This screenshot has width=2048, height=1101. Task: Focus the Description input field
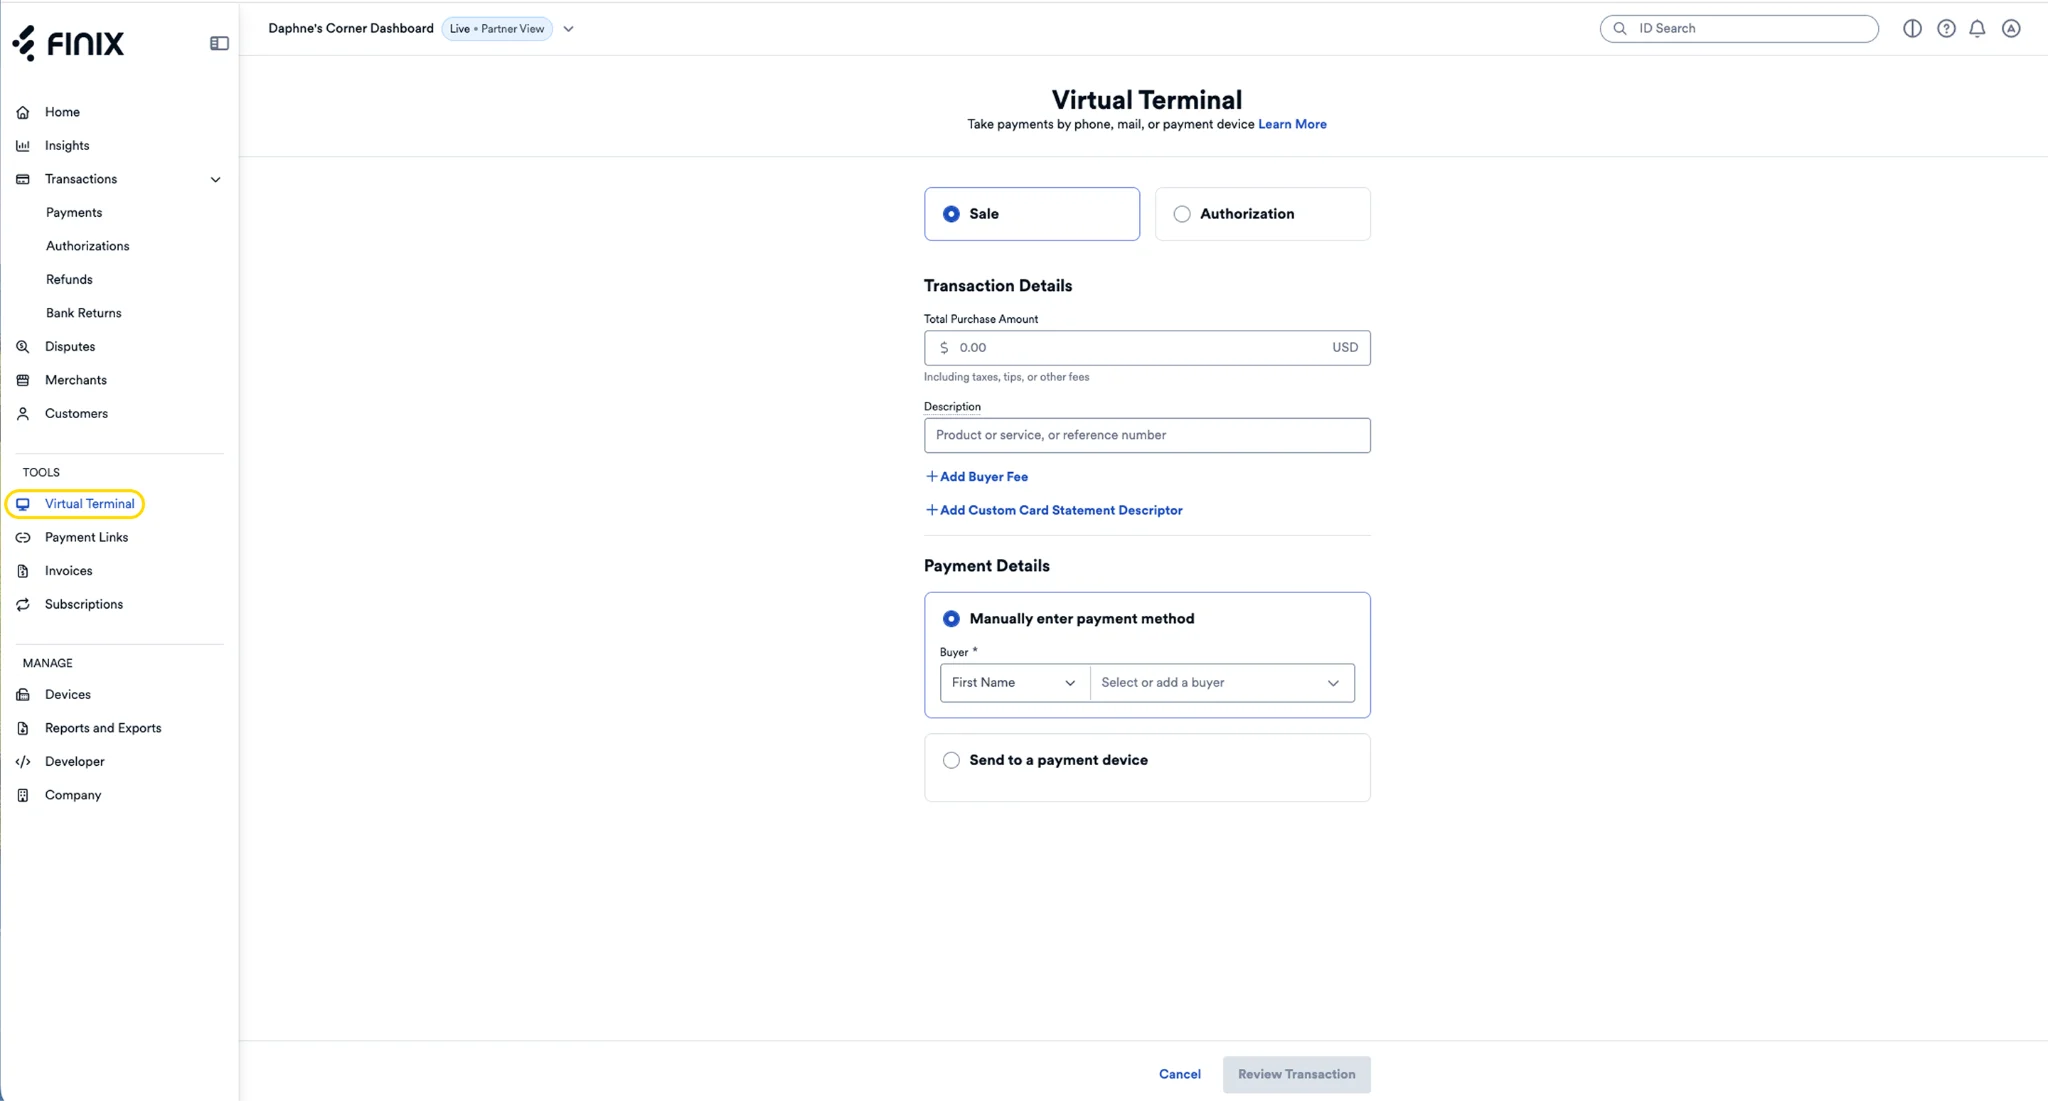(x=1147, y=436)
